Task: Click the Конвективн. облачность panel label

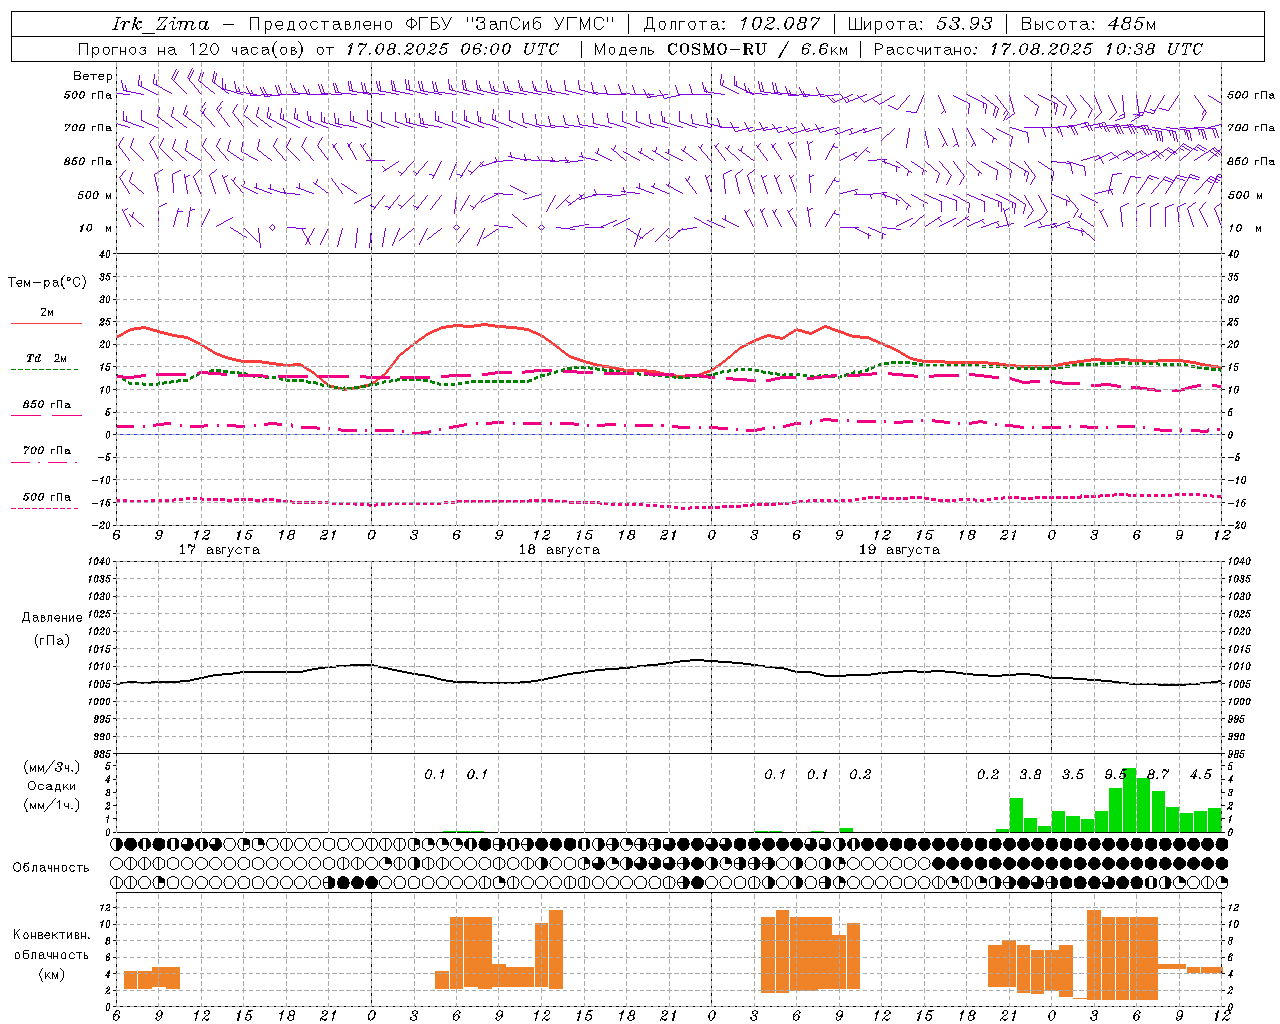Action: 51,944
